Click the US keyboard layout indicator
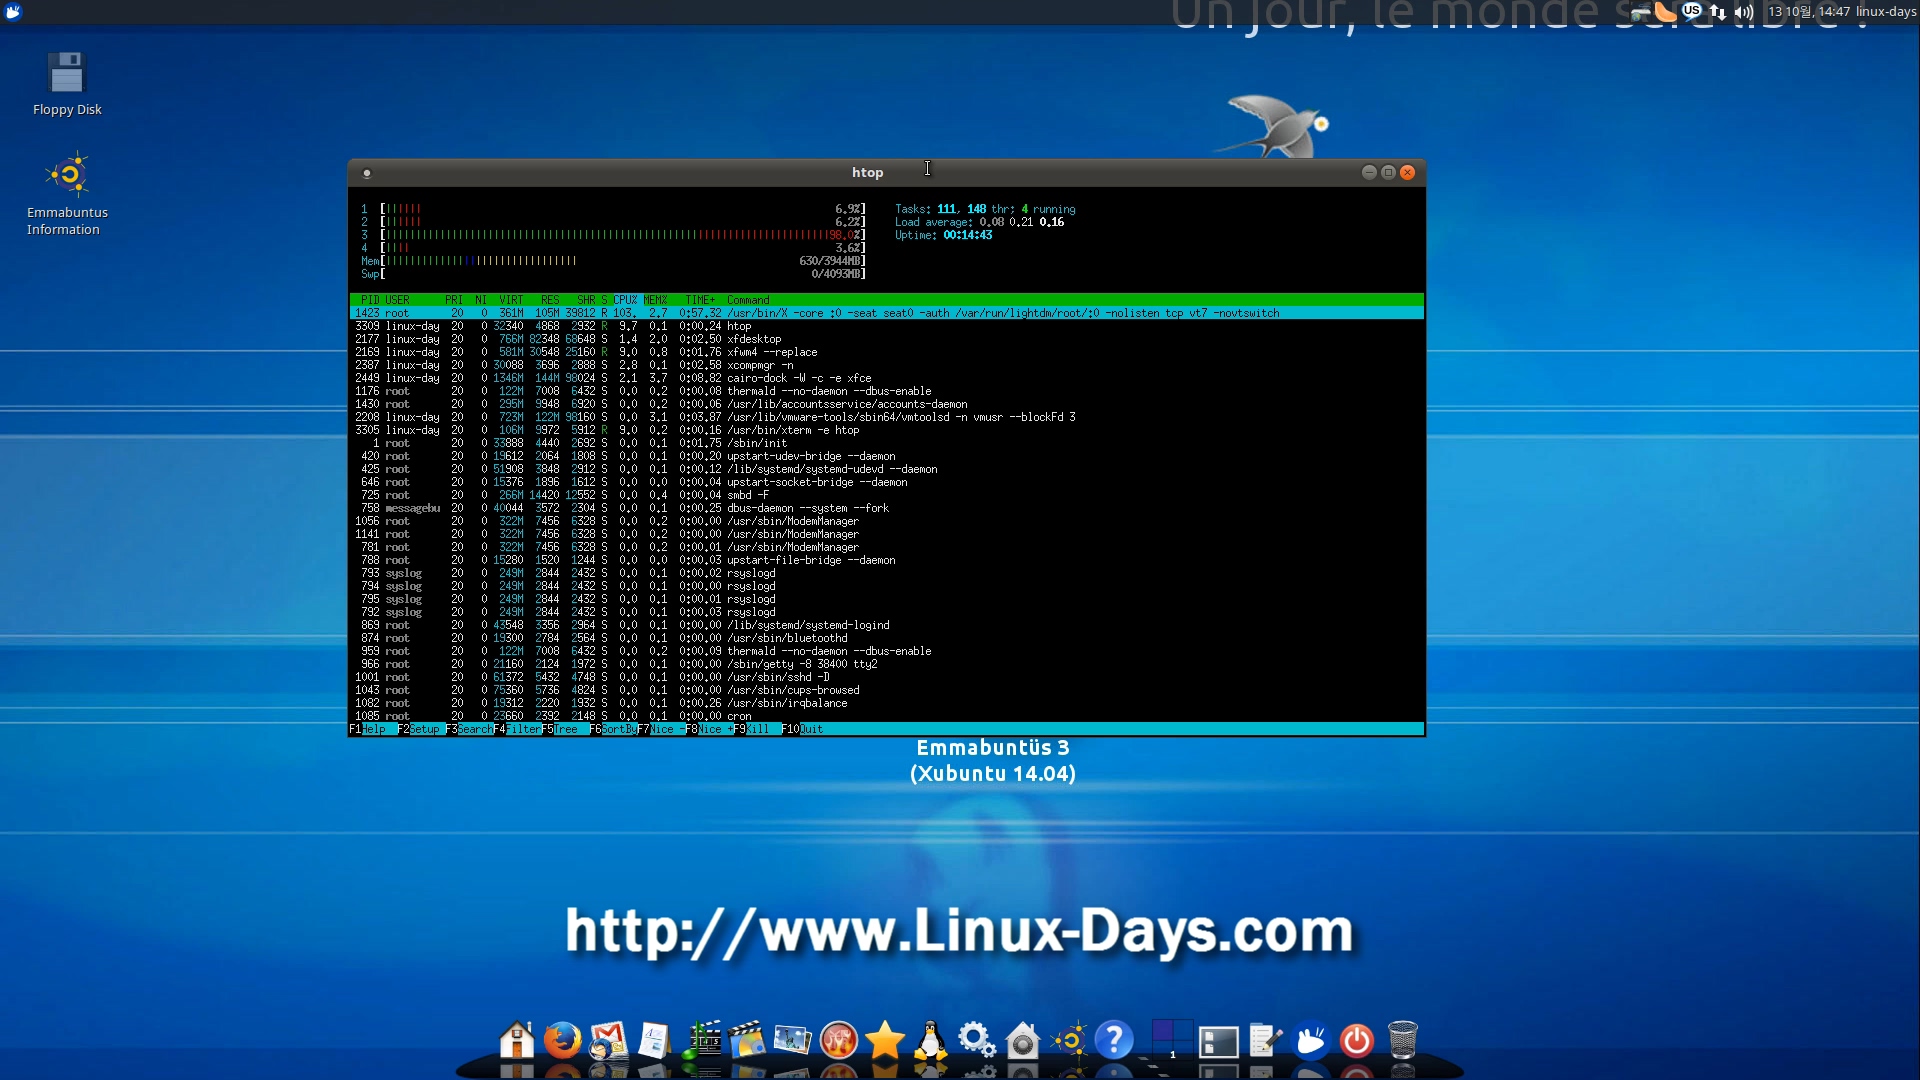The width and height of the screenshot is (1920, 1080). (x=1691, y=11)
